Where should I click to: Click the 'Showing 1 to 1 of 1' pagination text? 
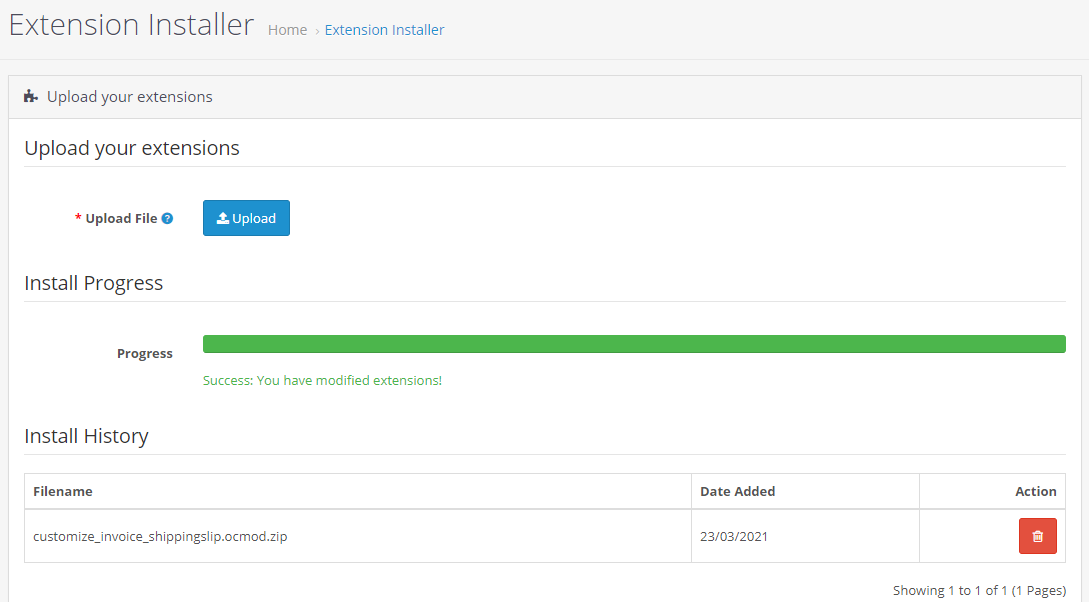979,590
